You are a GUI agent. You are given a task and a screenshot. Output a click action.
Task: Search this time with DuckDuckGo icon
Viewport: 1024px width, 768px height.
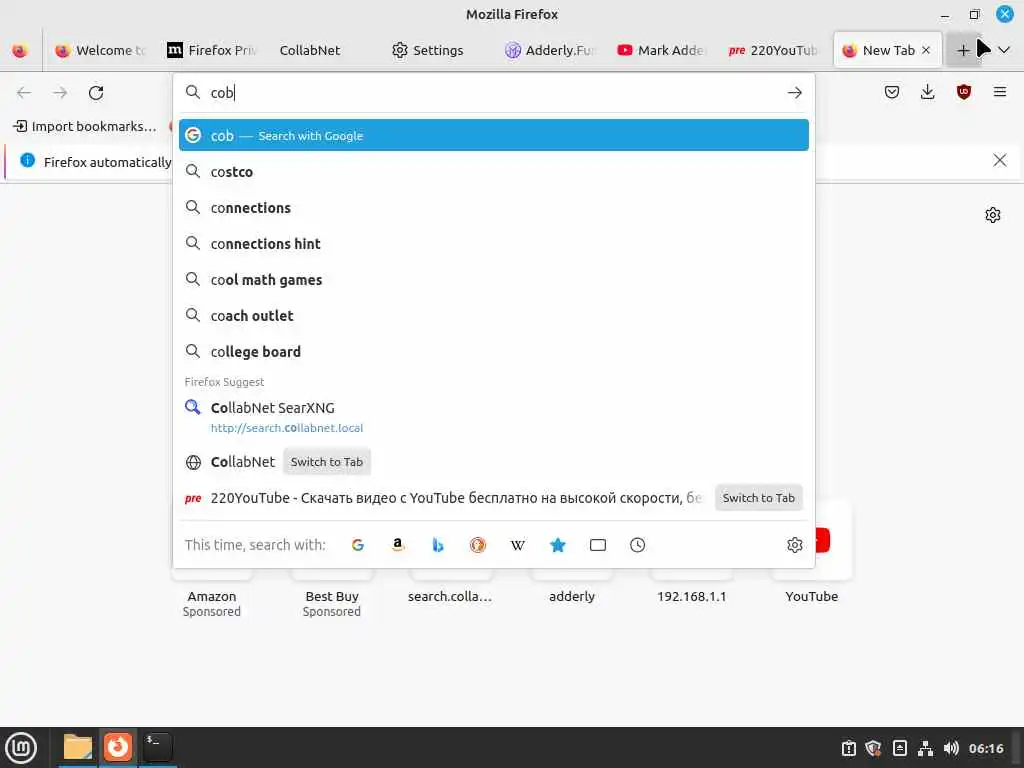pos(477,545)
